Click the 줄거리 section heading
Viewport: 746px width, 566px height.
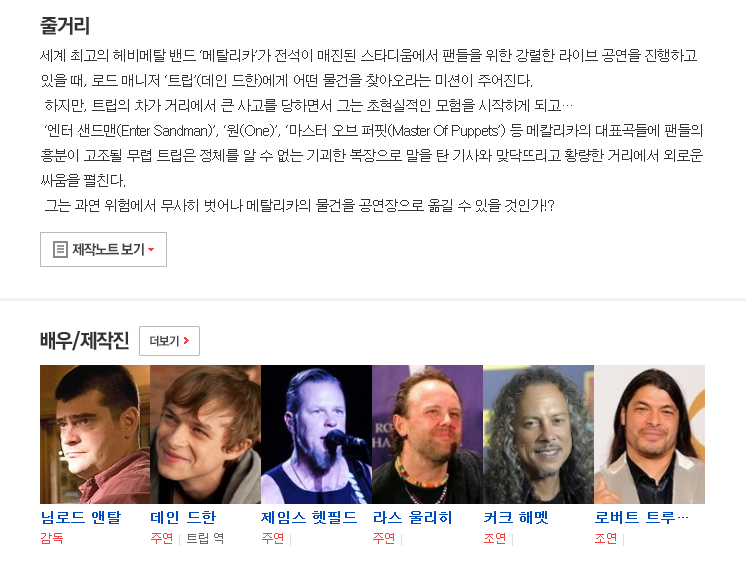coord(65,25)
